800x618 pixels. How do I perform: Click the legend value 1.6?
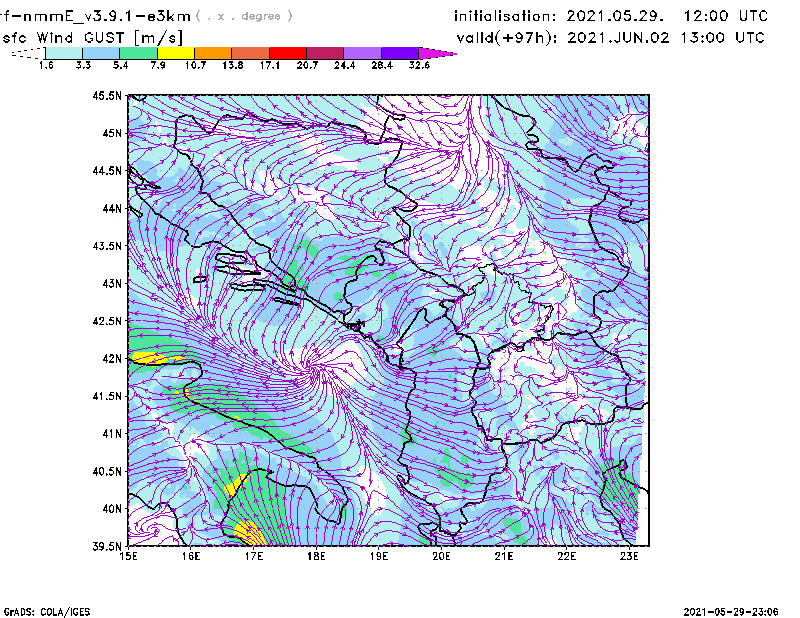point(46,65)
